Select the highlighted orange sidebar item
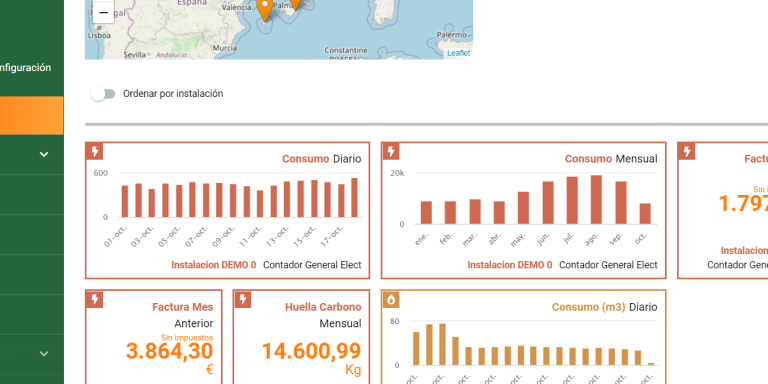 coord(31,116)
